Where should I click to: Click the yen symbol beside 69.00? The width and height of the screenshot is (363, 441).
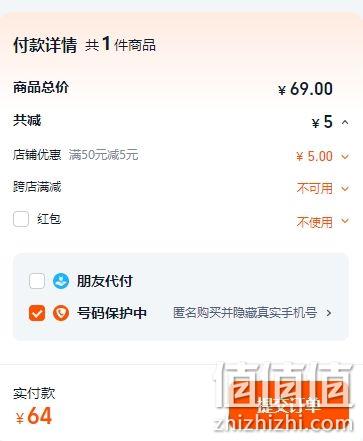pyautogui.click(x=282, y=90)
